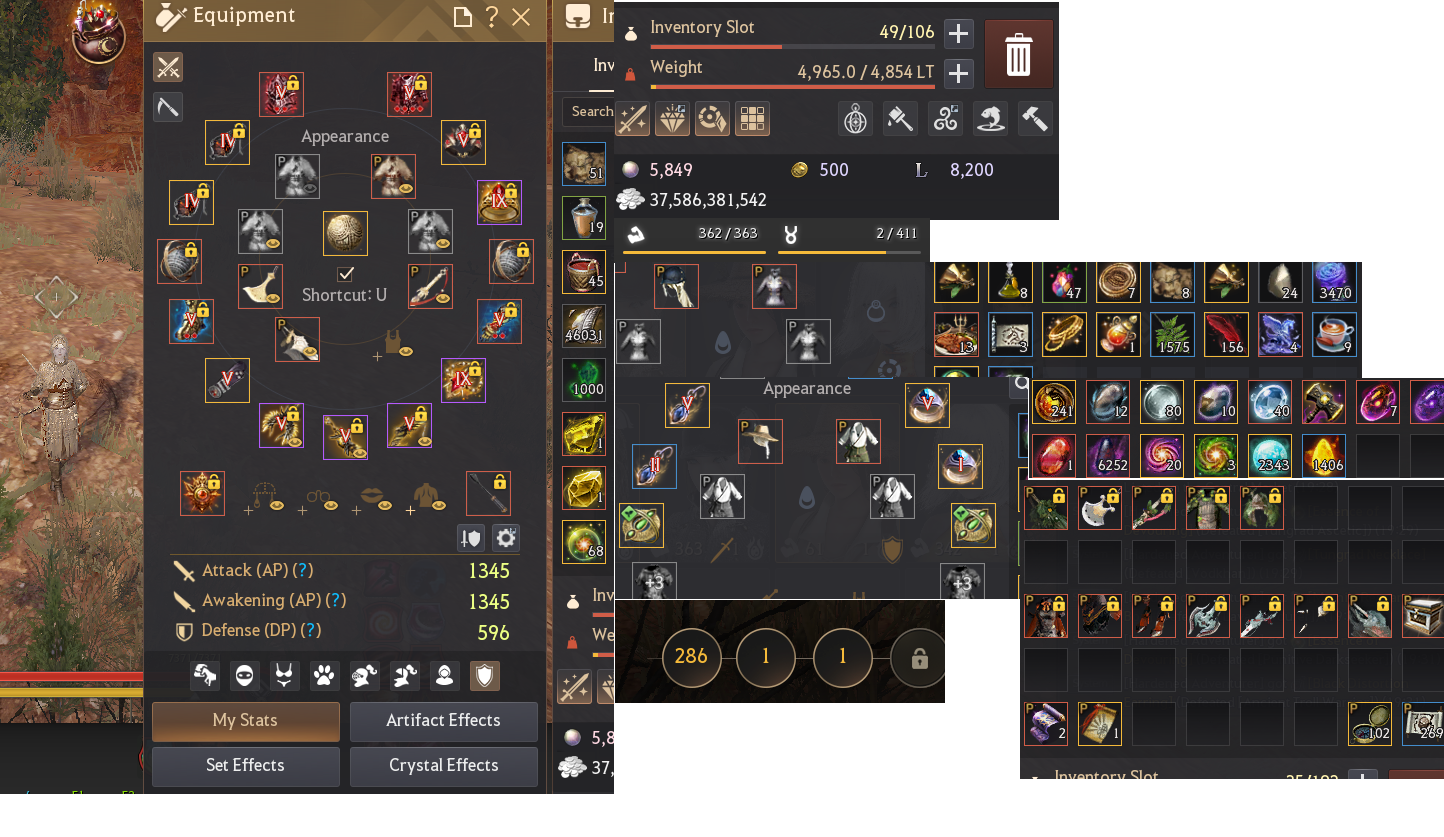Click the Artifact Effects button

[x=444, y=721]
